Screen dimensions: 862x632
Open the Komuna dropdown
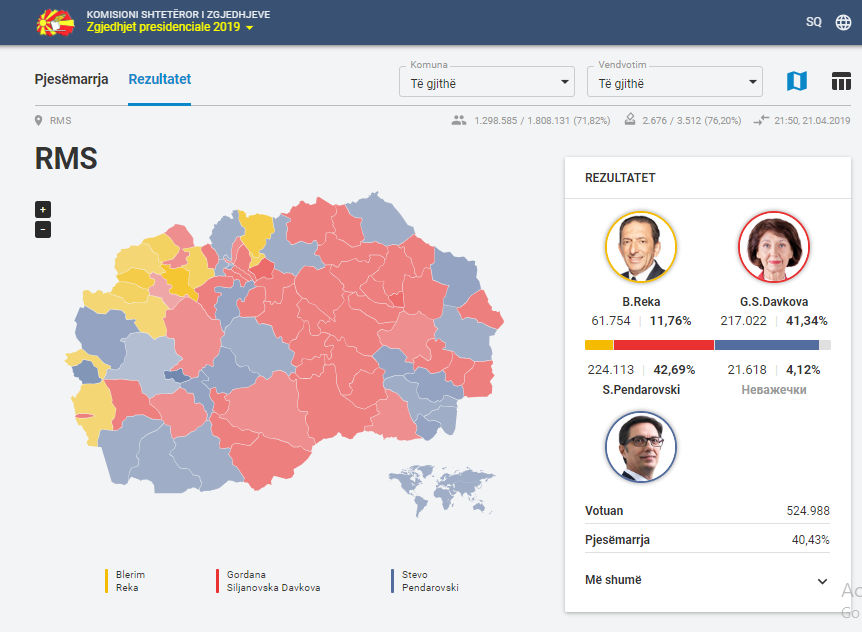(x=486, y=83)
